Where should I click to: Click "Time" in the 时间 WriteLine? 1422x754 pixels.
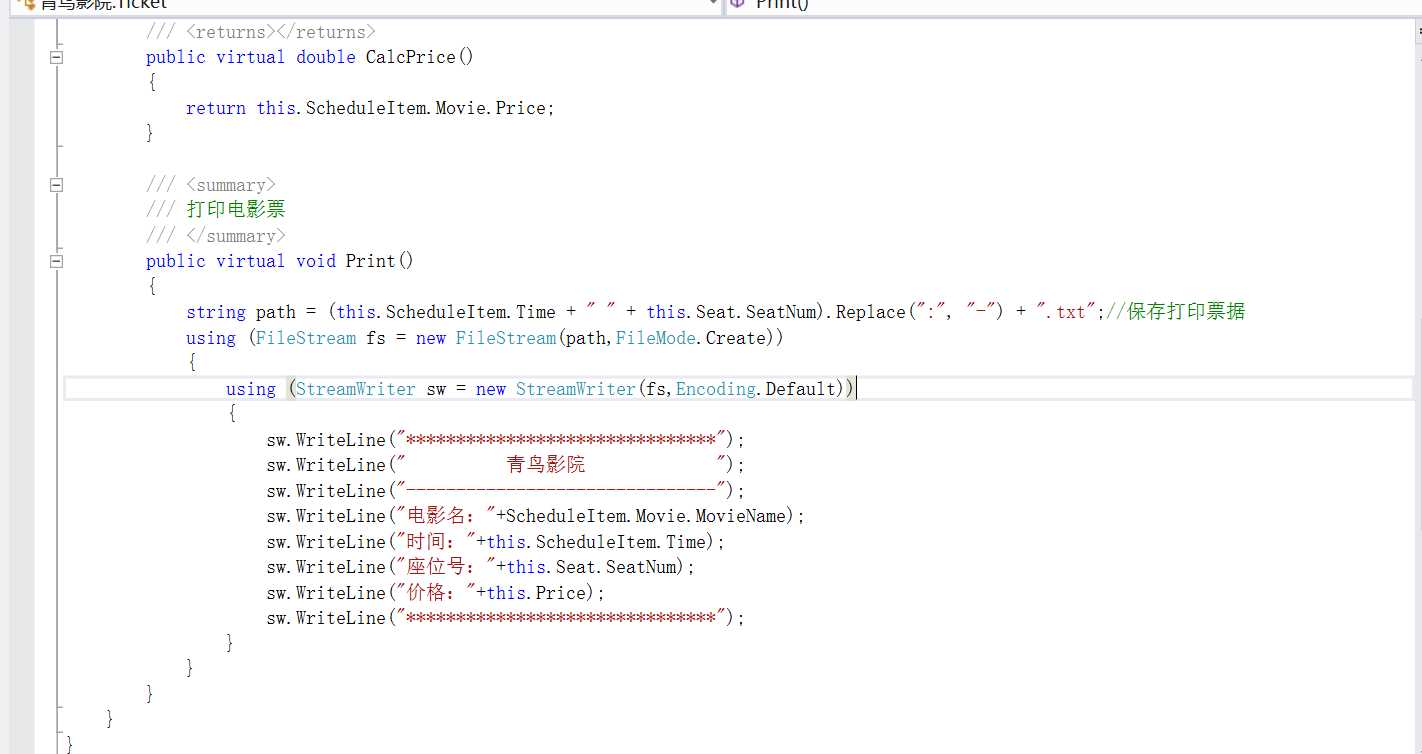point(685,542)
